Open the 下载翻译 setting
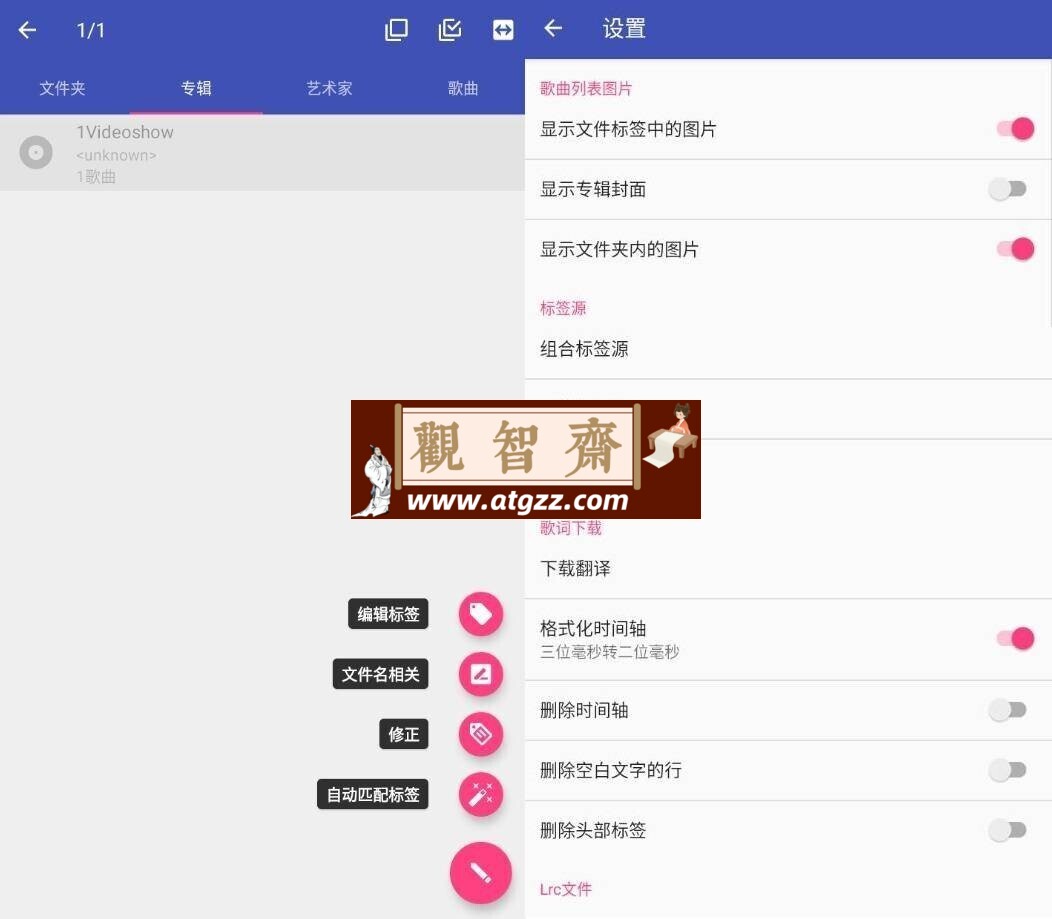 (x=788, y=569)
